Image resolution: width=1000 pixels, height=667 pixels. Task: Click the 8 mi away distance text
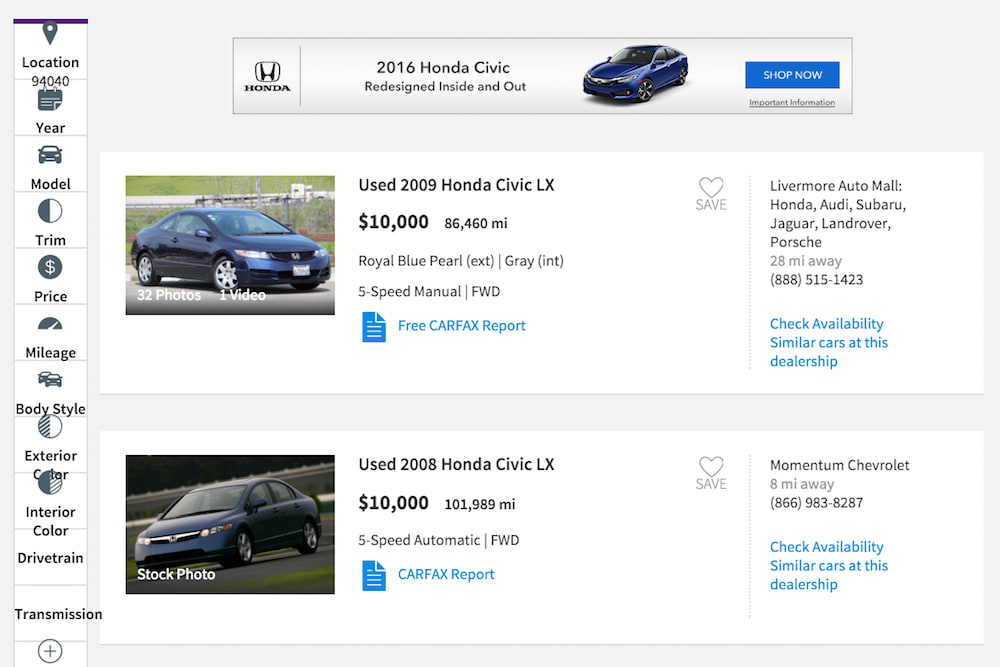(802, 485)
